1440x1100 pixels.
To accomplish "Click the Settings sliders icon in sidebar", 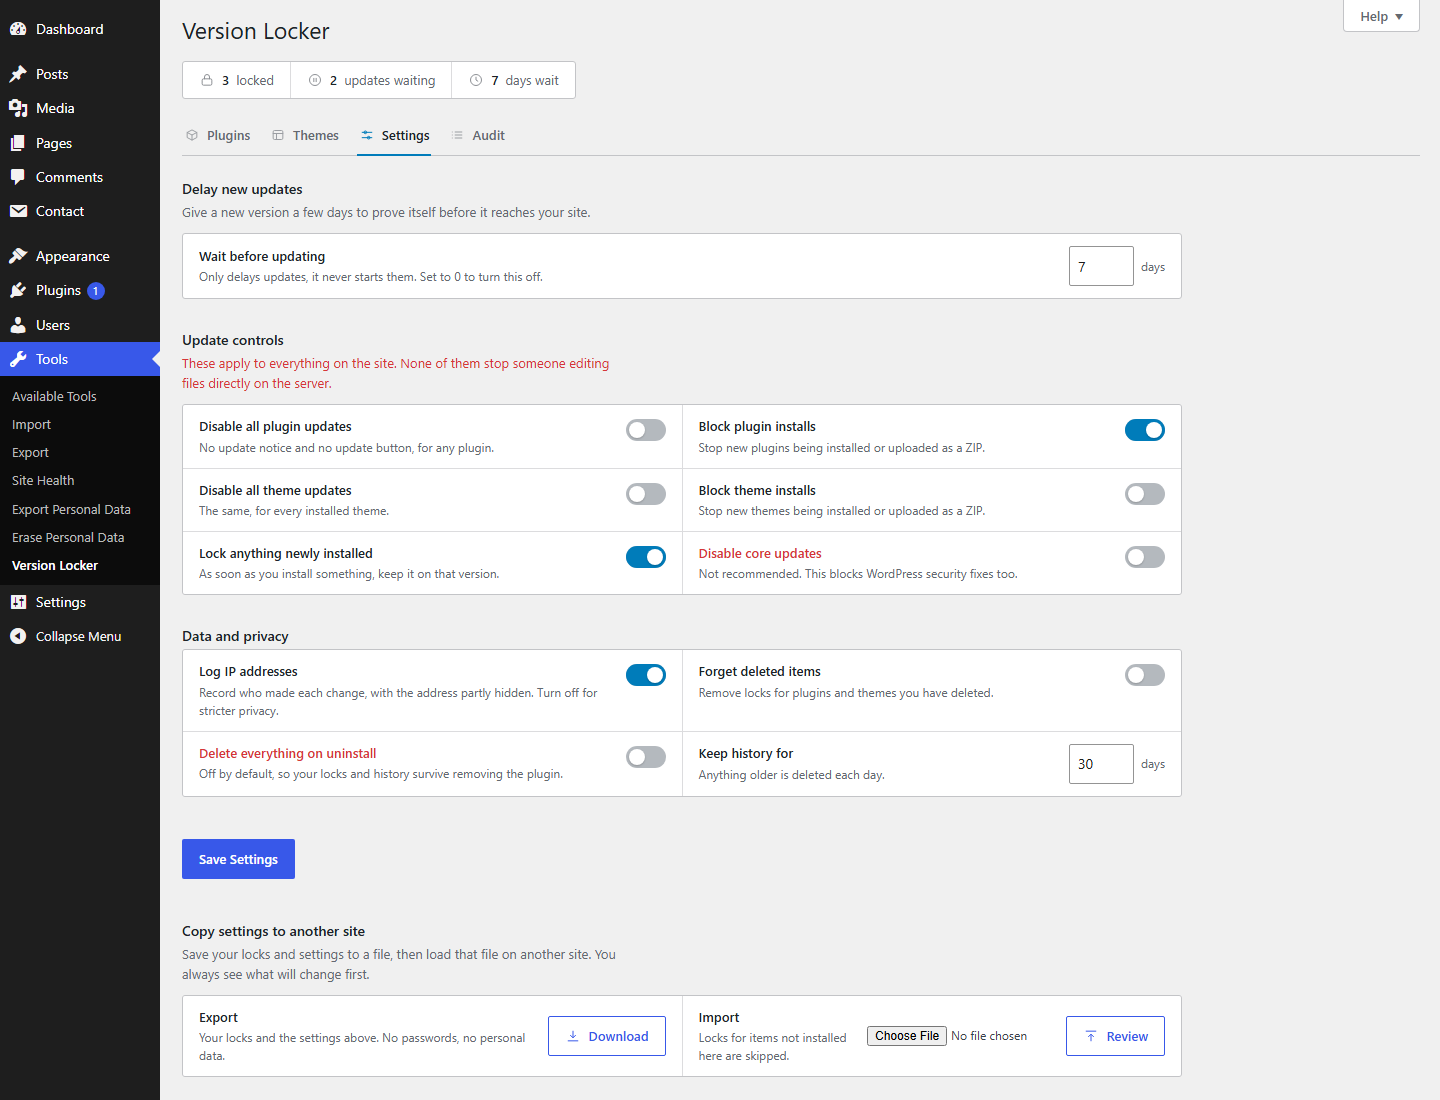I will click(x=18, y=602).
